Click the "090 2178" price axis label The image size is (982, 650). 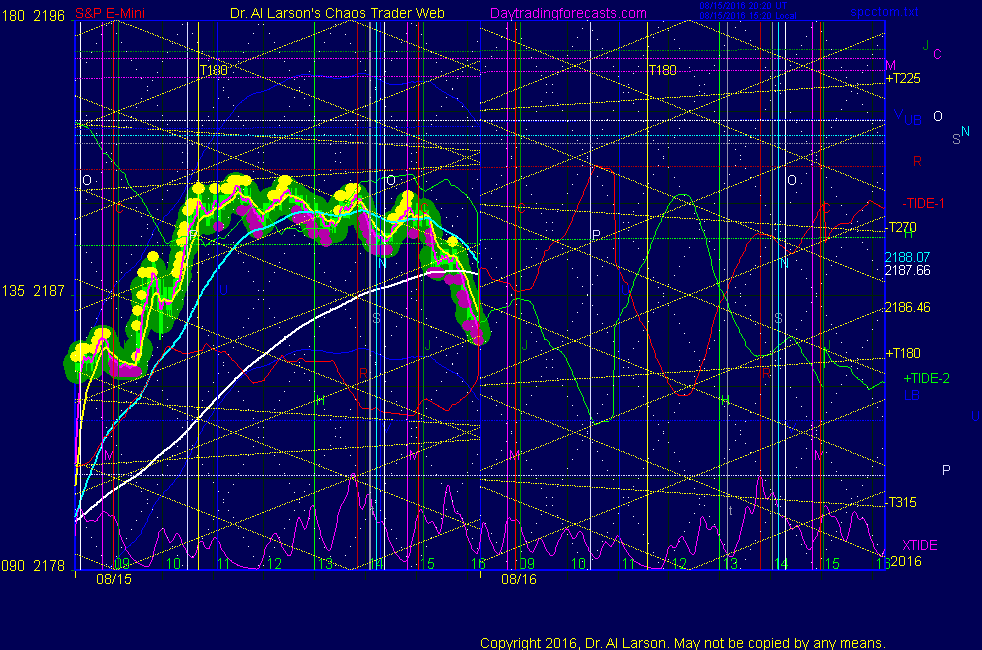point(33,566)
